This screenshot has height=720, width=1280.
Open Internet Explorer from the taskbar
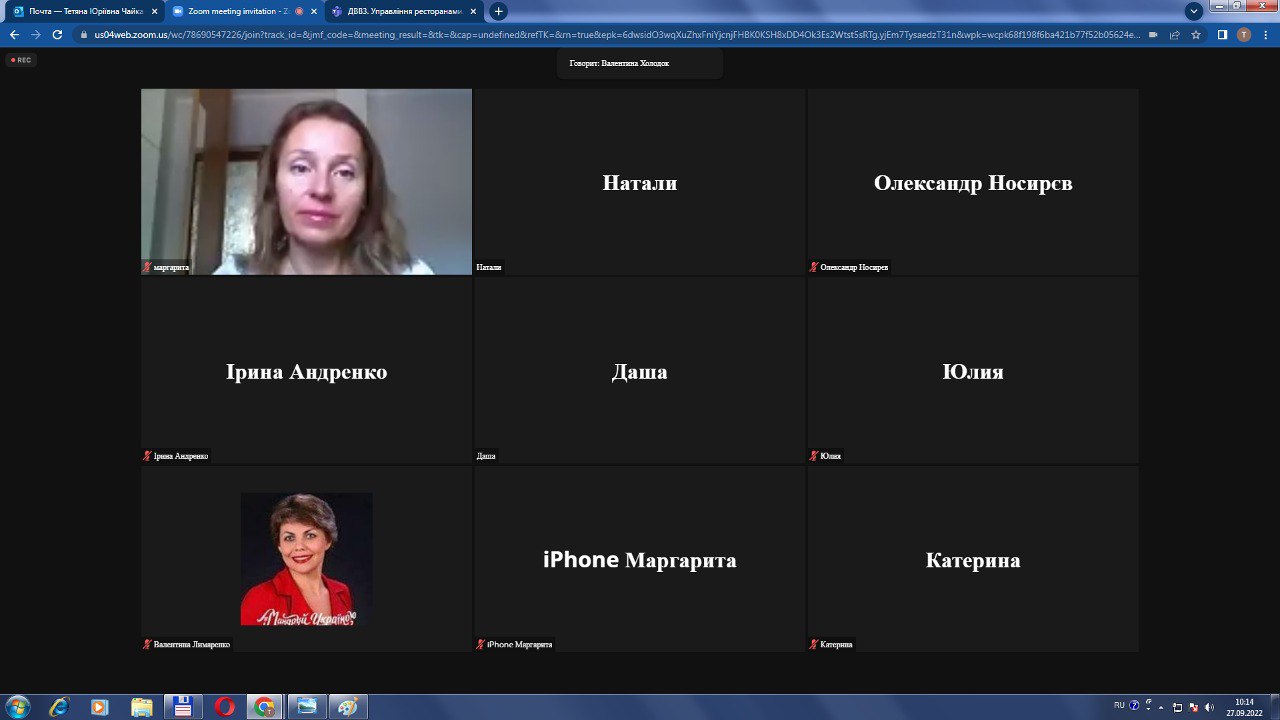point(59,707)
